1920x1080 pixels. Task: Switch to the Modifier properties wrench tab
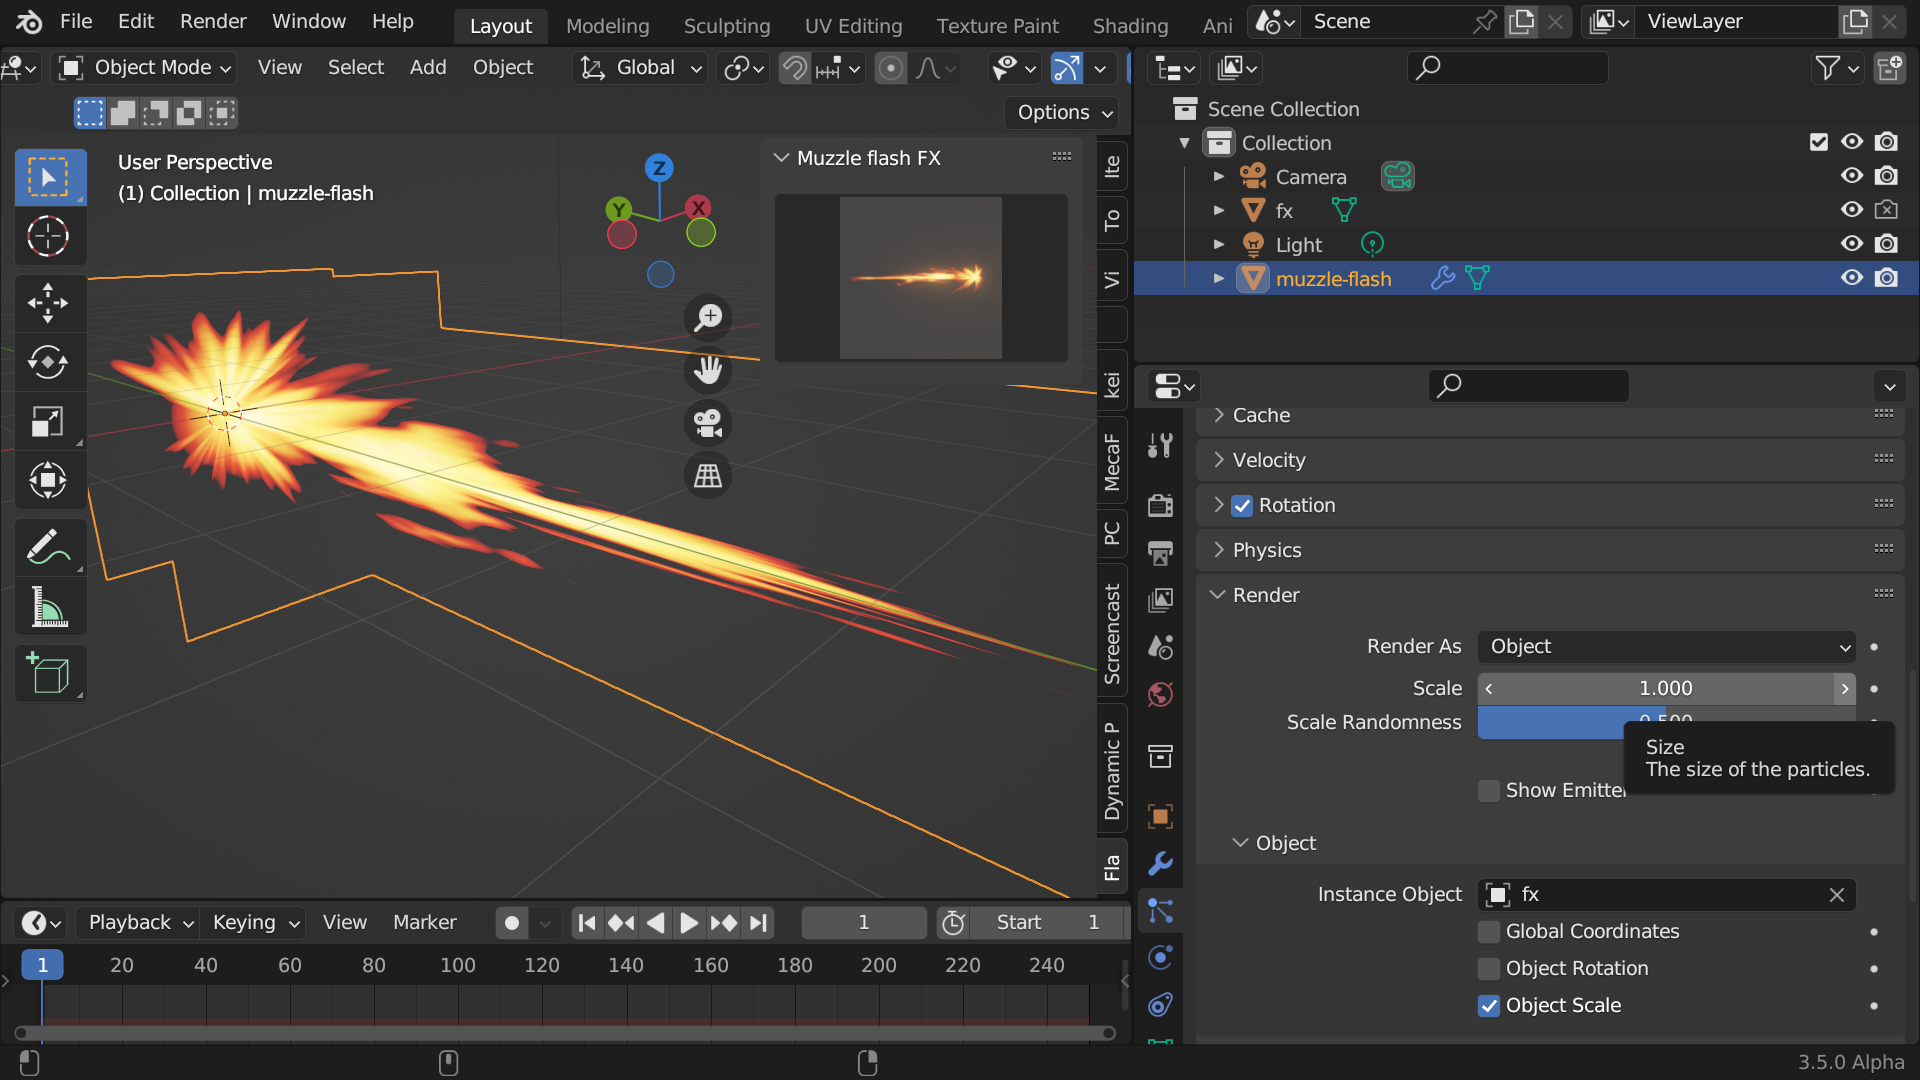click(1160, 863)
